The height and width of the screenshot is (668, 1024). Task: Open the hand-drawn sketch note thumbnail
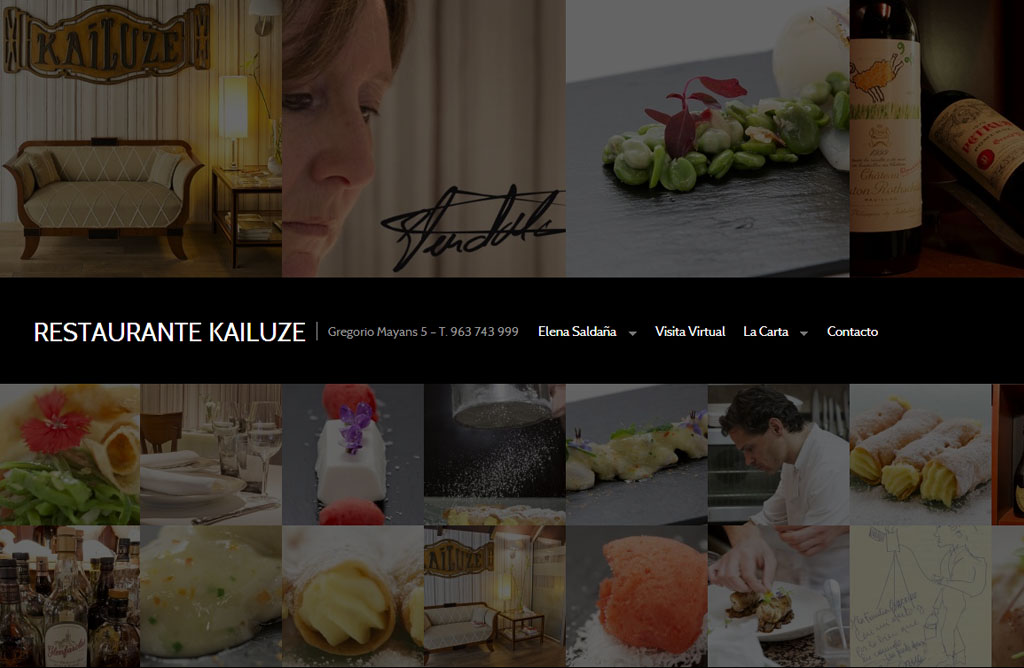point(920,596)
